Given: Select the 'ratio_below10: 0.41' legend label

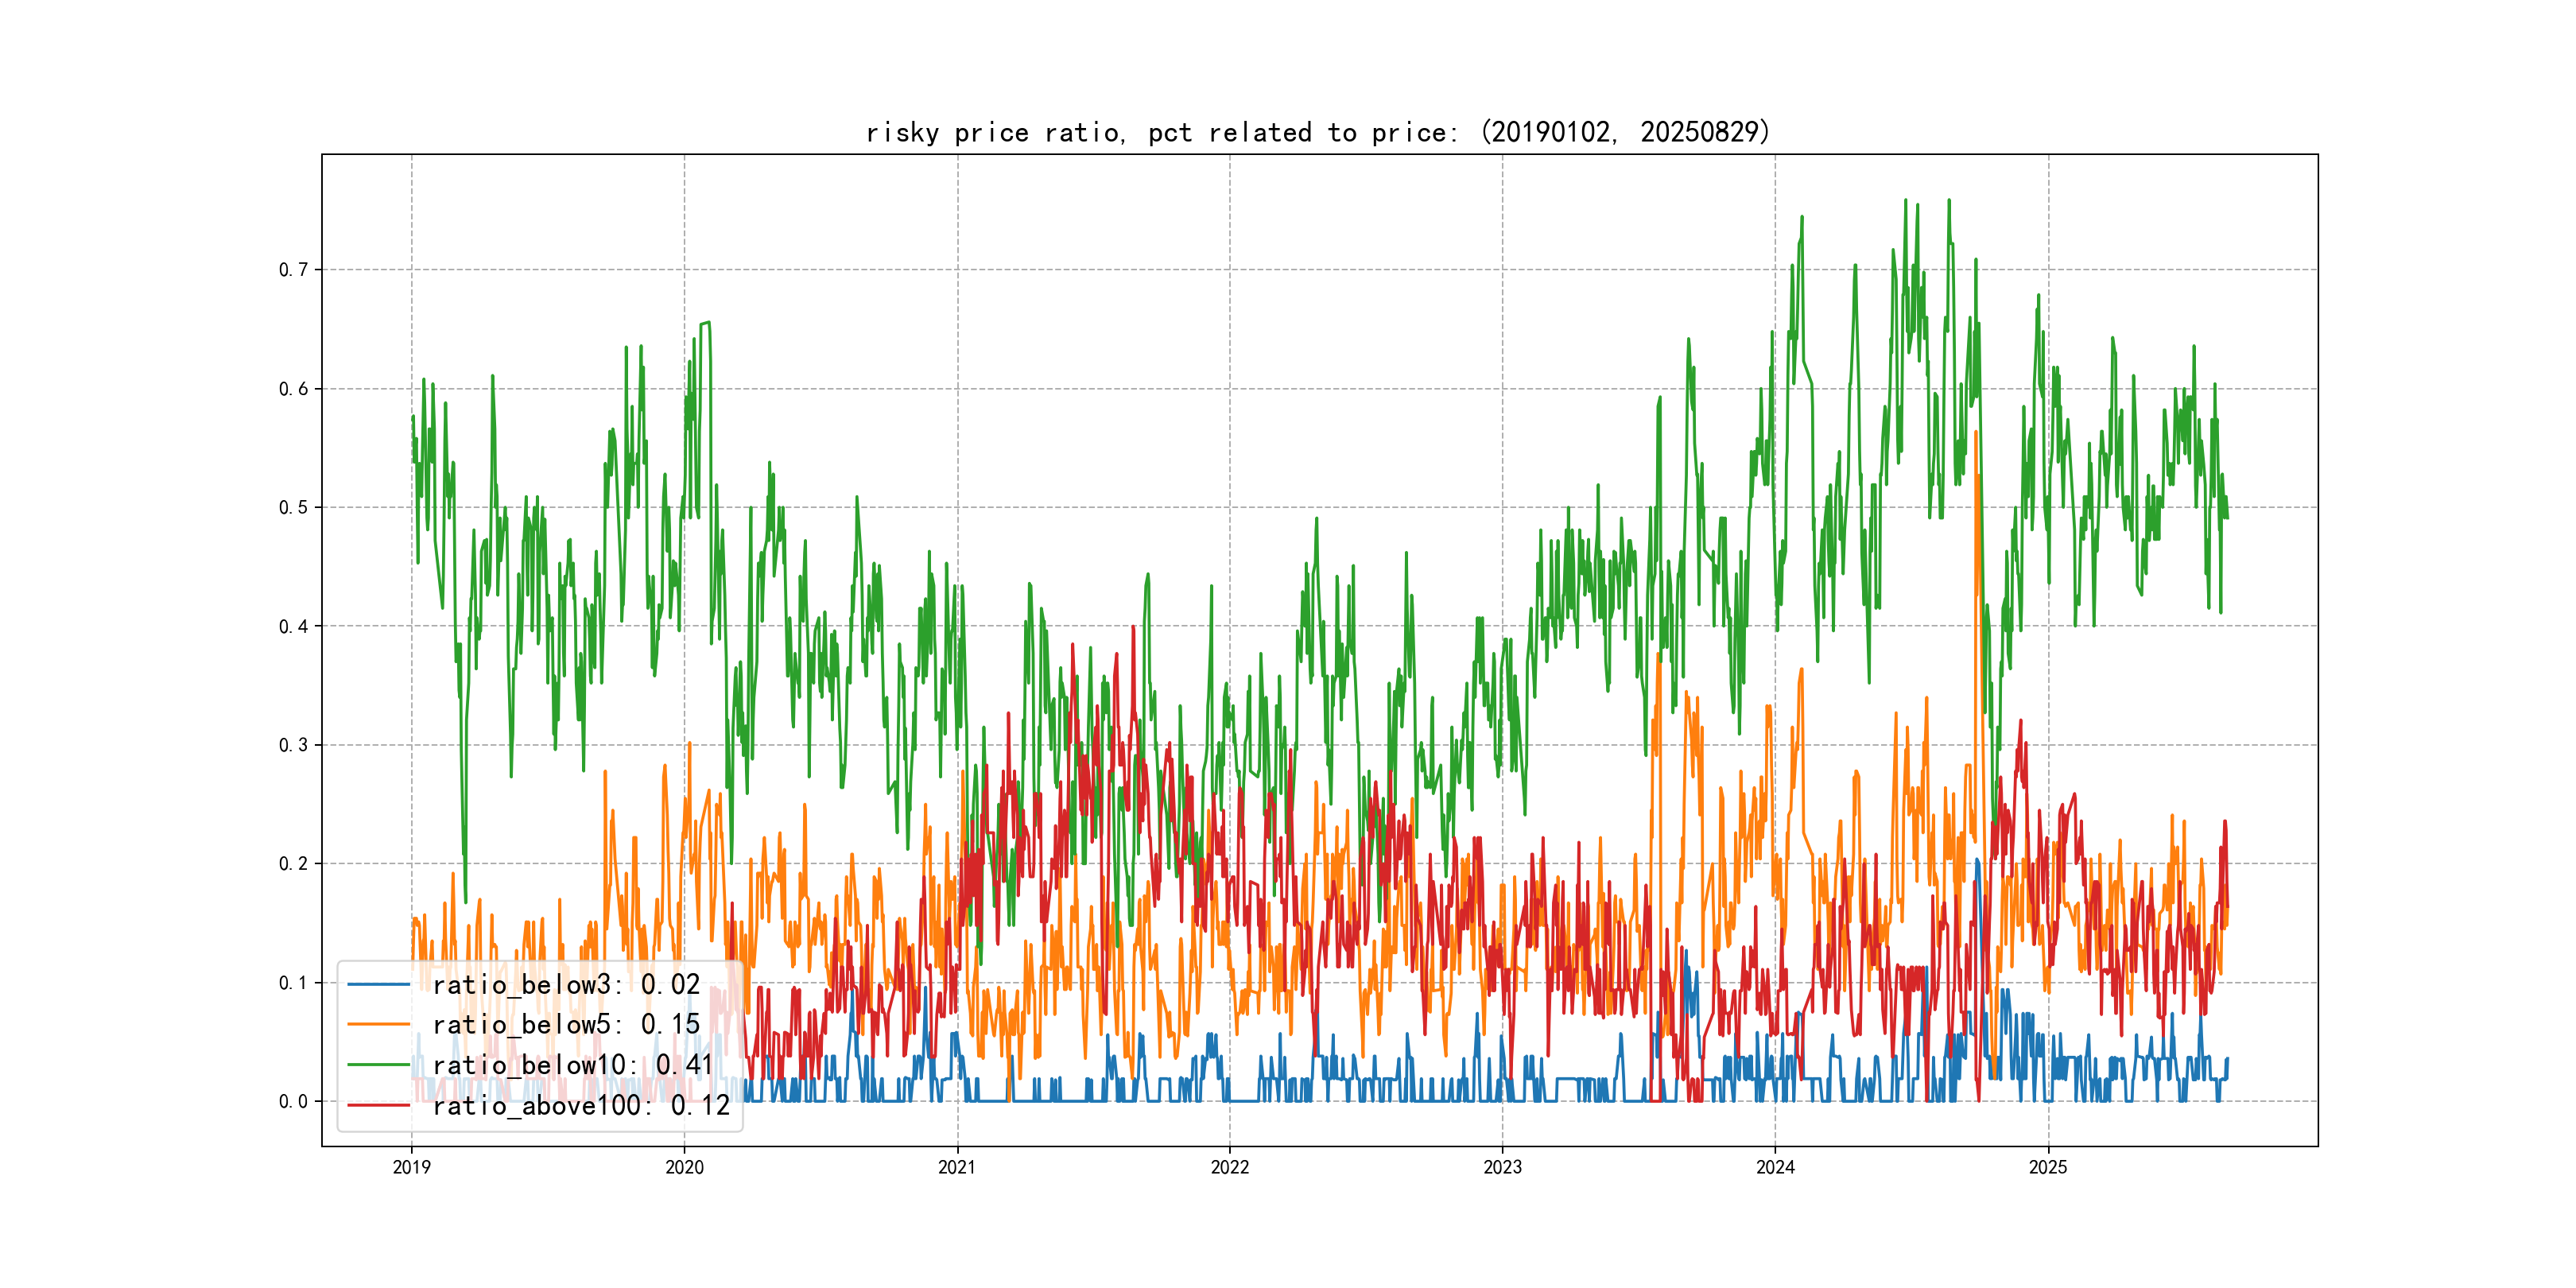Looking at the screenshot, I should [x=573, y=1065].
